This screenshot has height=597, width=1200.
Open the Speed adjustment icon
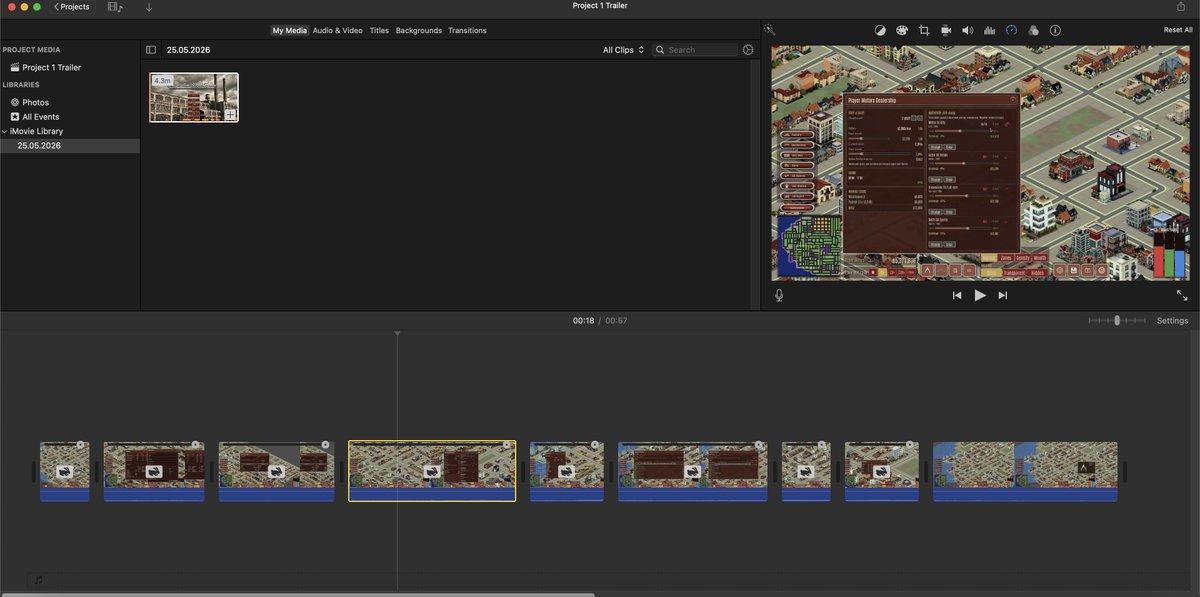pos(1011,30)
